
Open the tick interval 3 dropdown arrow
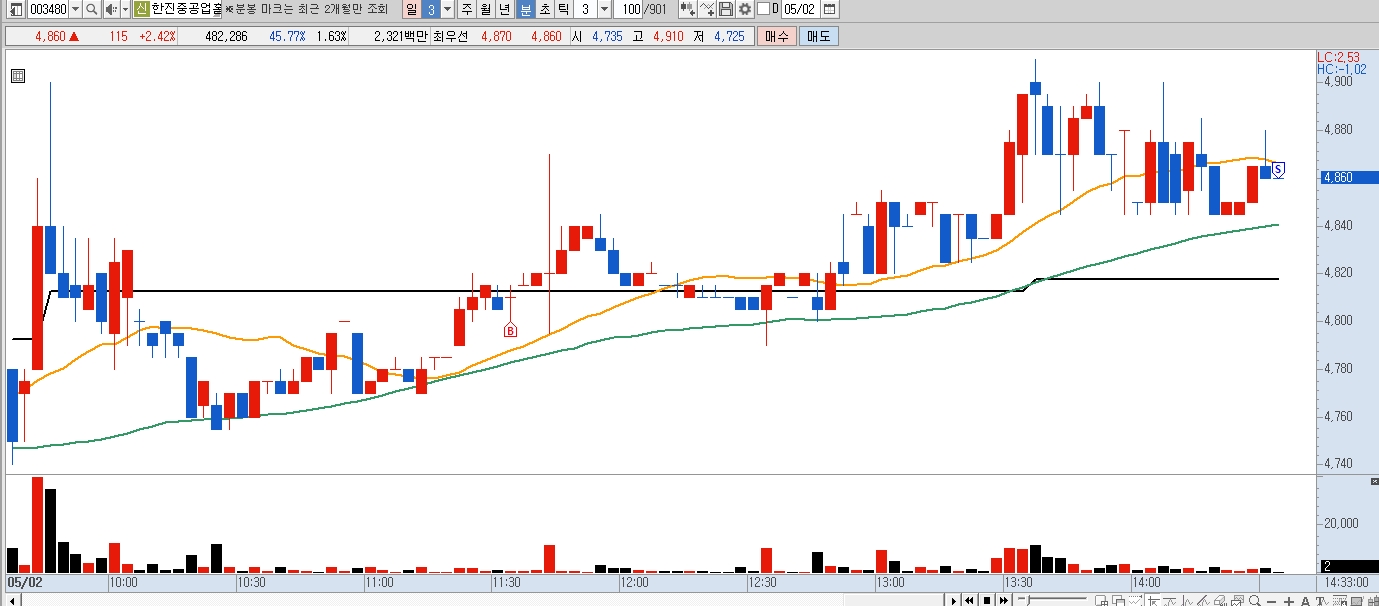pyautogui.click(x=605, y=9)
